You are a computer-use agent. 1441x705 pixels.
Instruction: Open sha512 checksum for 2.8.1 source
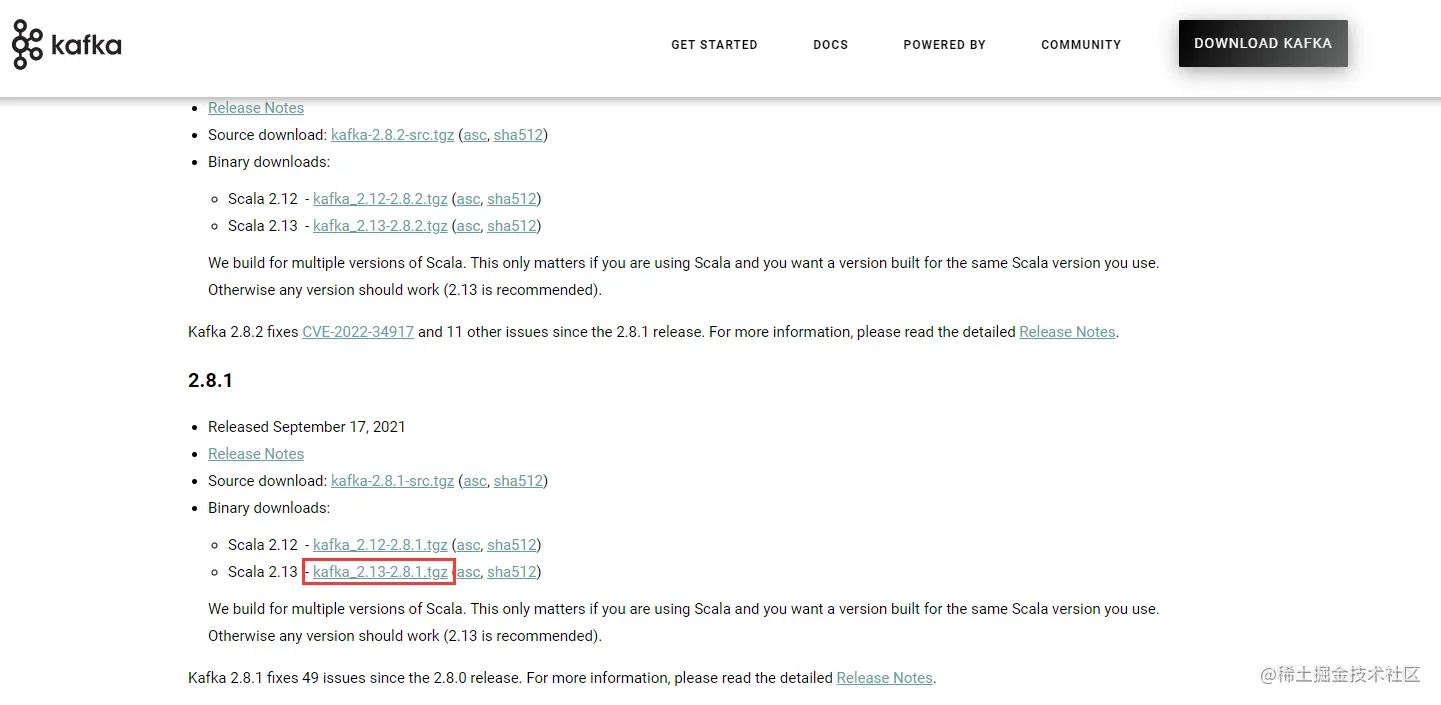tap(518, 481)
